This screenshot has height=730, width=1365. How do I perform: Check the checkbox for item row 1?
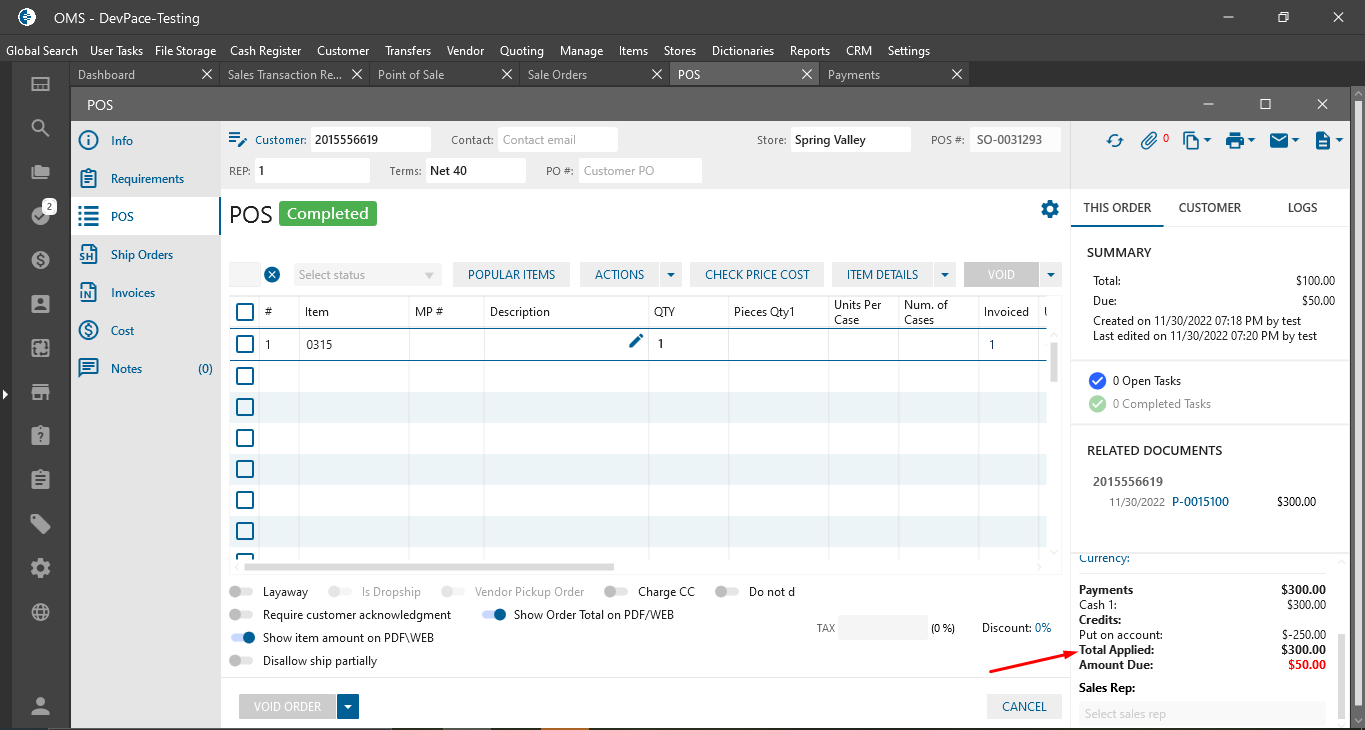(245, 344)
